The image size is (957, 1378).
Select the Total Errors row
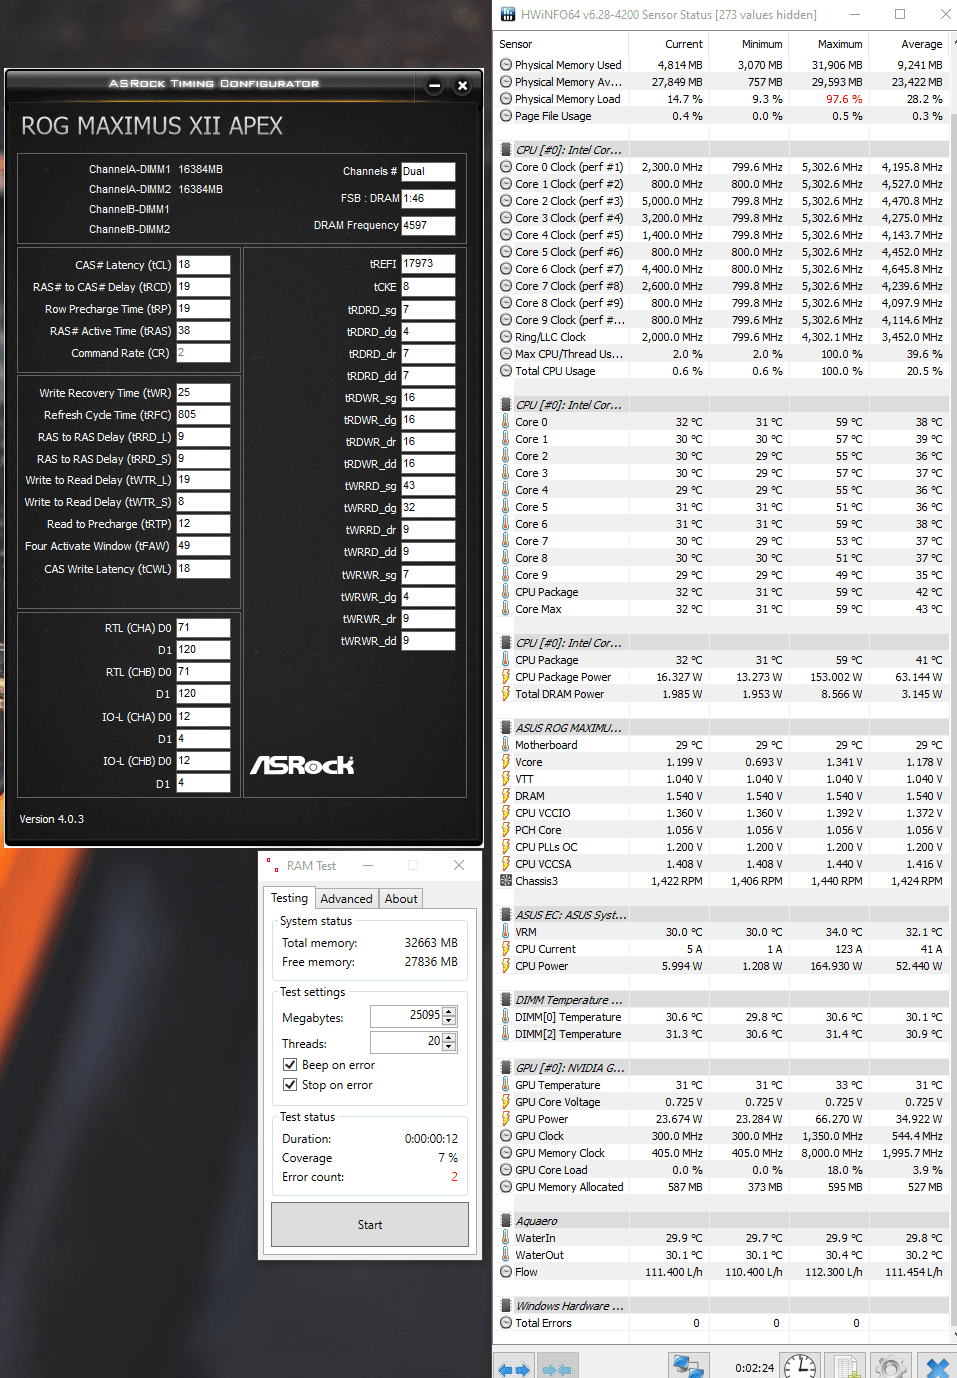coord(722,1323)
